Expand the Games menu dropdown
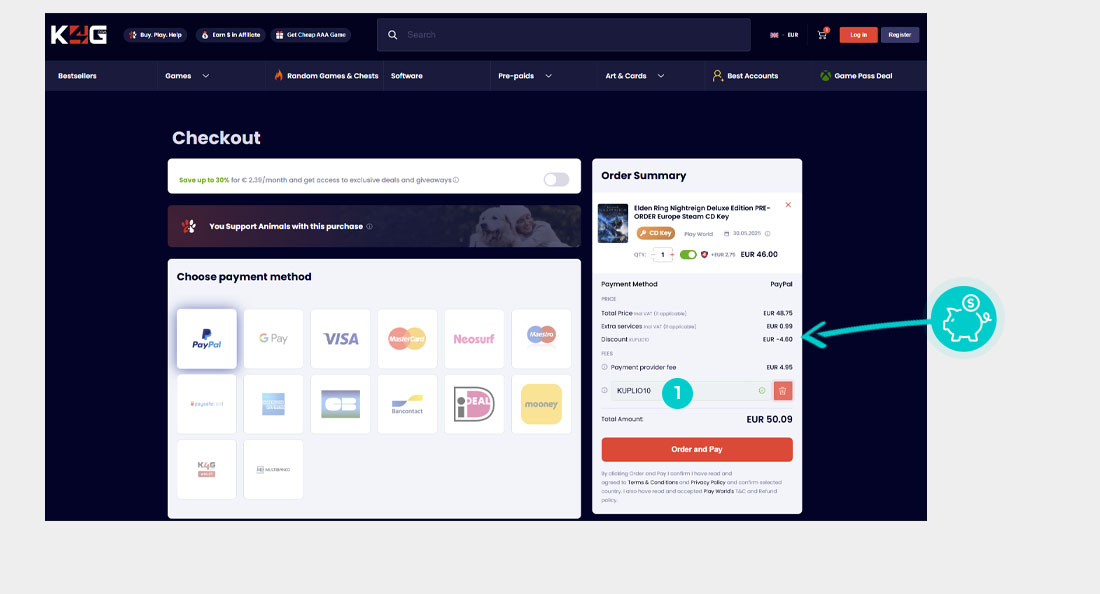 pyautogui.click(x=187, y=76)
